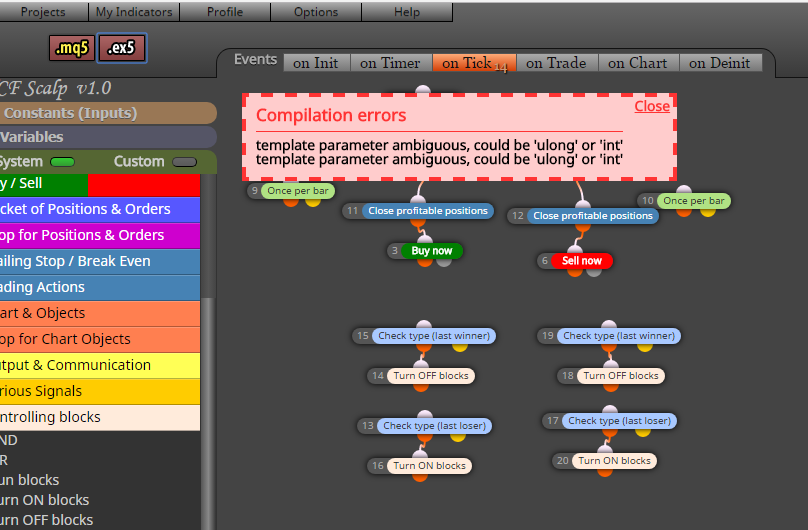Open the Options menu
This screenshot has height=530, width=808.
(x=316, y=12)
